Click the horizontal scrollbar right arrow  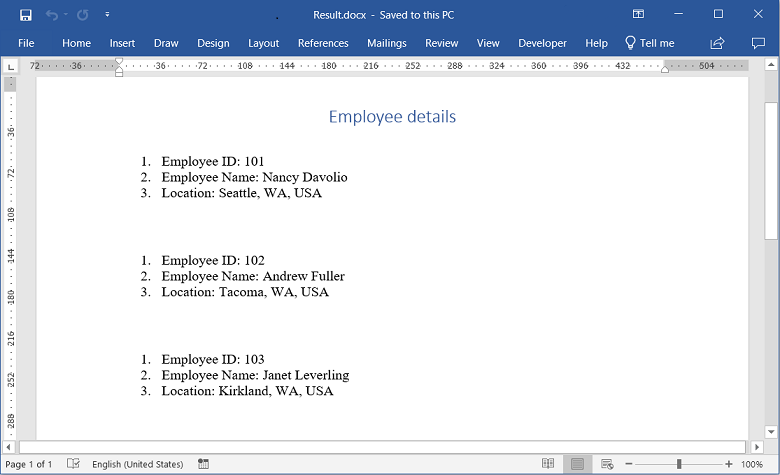pyautogui.click(x=757, y=447)
